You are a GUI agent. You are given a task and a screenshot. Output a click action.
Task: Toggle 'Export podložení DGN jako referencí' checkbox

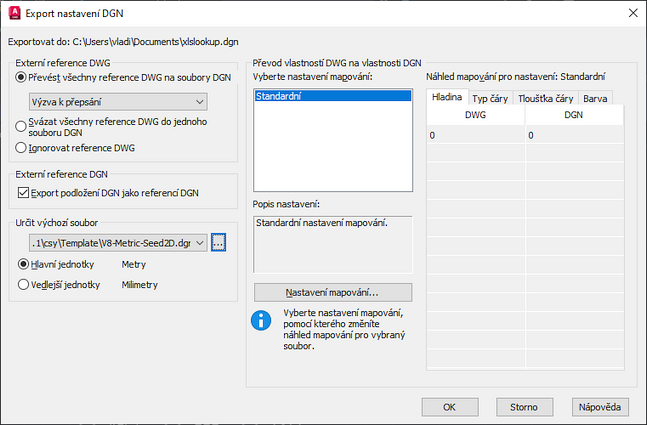tap(22, 192)
